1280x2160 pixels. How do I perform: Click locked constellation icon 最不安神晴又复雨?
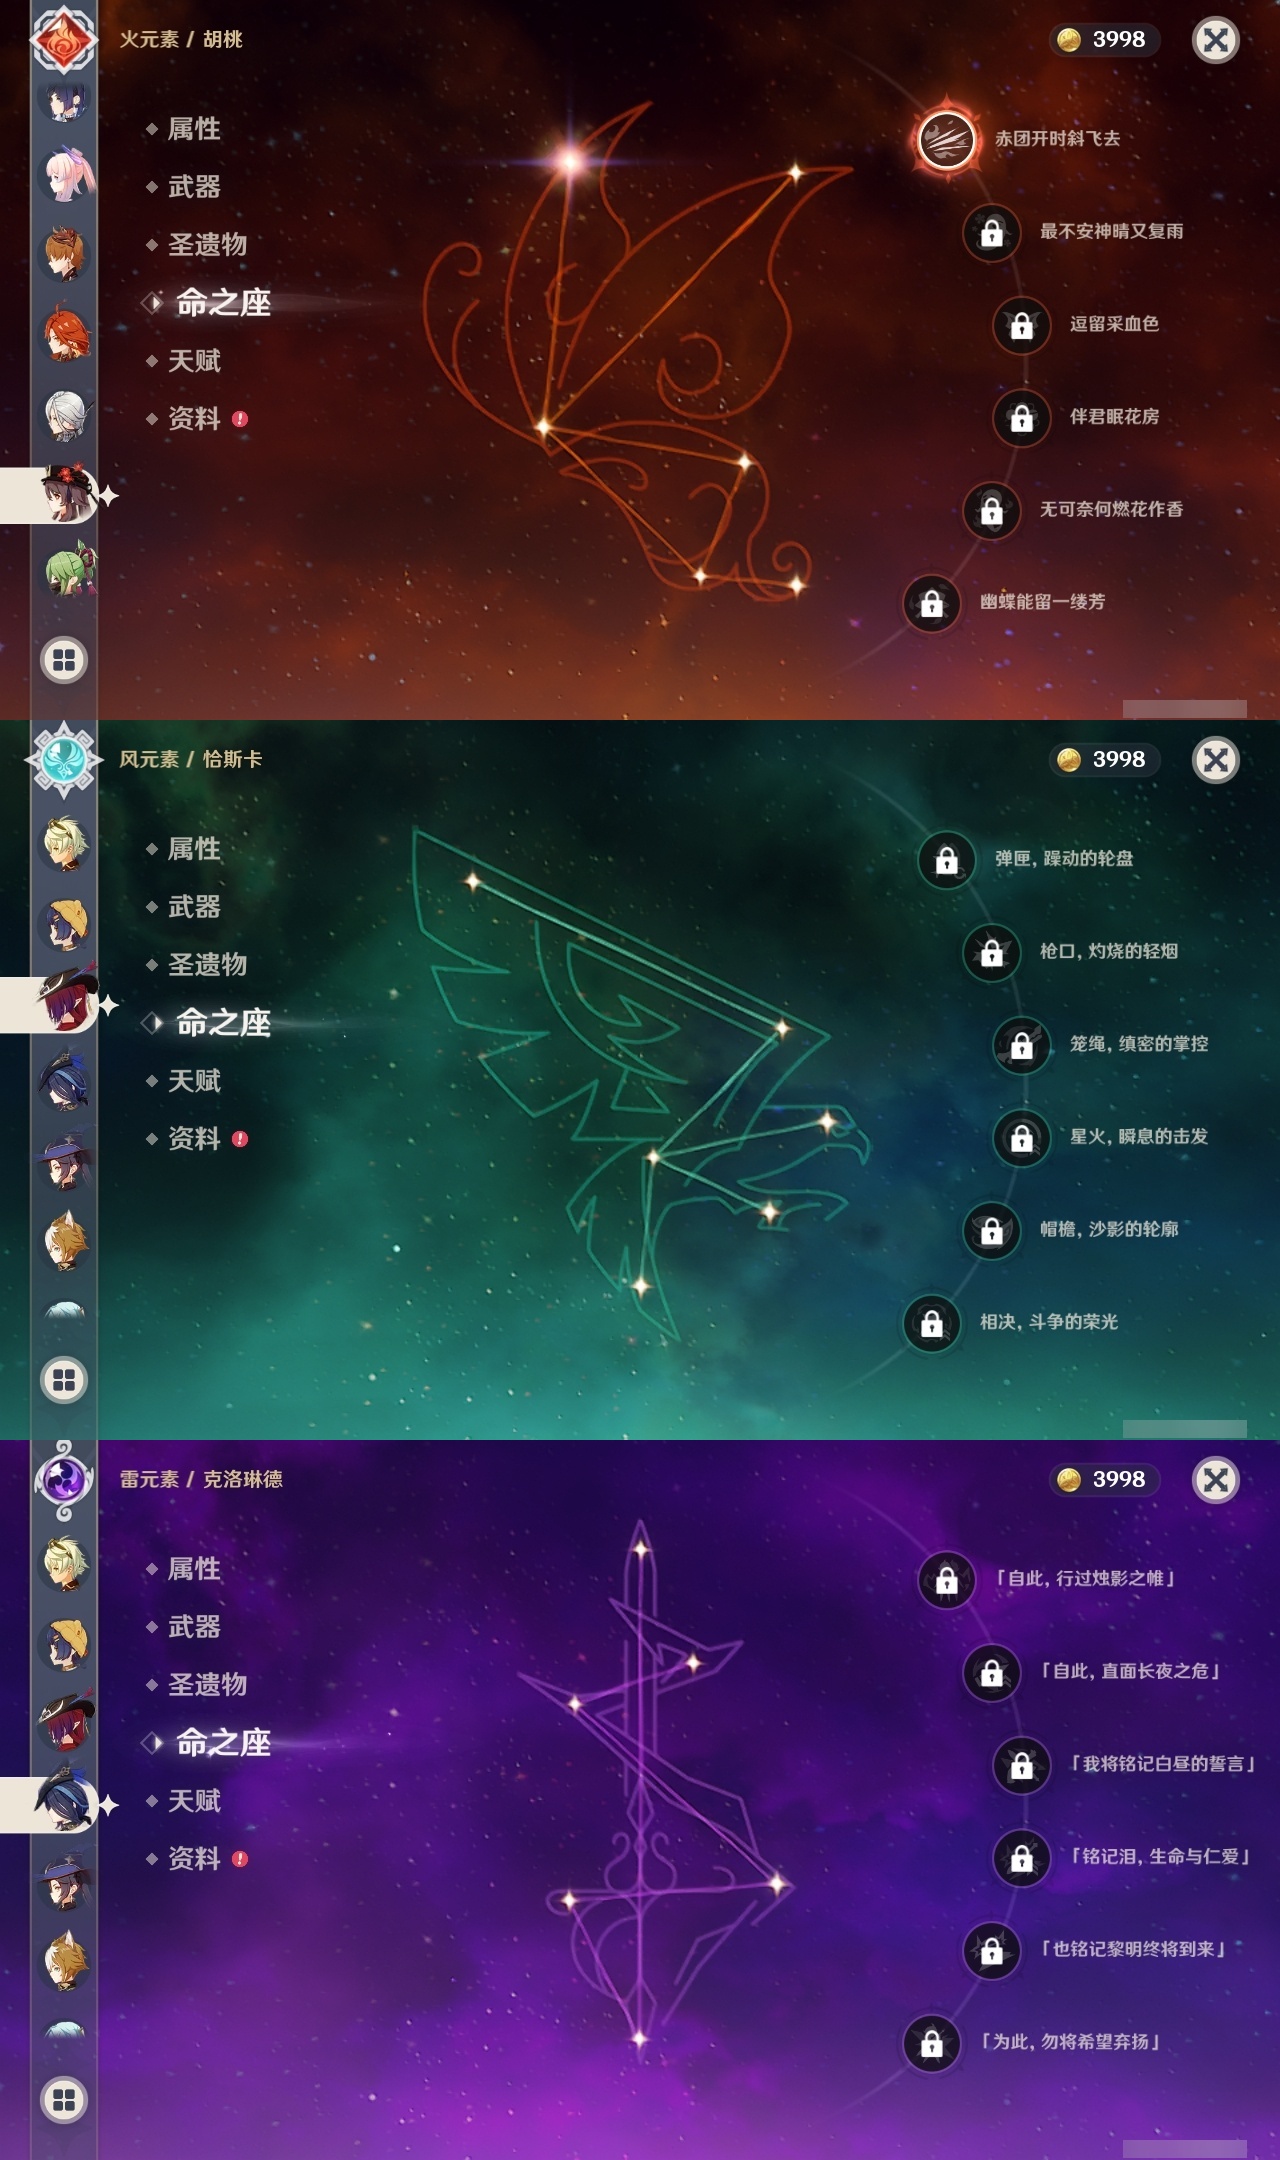(x=991, y=232)
